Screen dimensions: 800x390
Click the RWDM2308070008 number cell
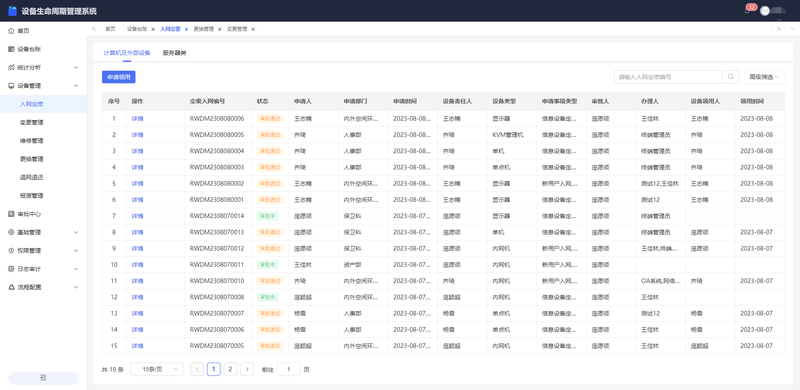tap(217, 297)
